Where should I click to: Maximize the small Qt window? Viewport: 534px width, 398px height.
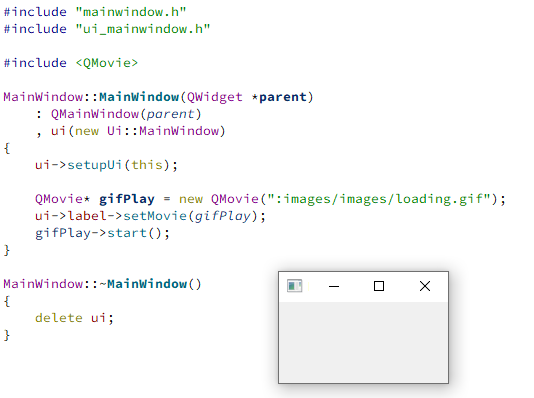379,286
